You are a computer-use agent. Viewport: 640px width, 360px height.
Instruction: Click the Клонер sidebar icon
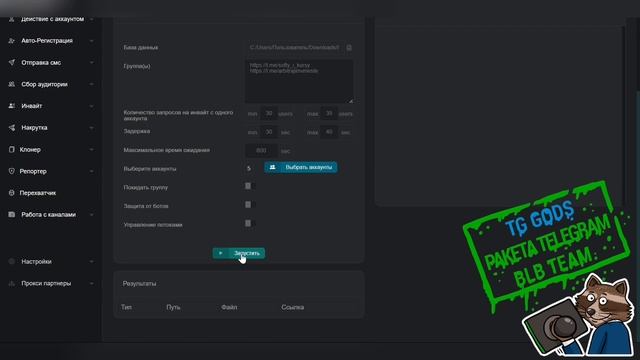coord(11,149)
